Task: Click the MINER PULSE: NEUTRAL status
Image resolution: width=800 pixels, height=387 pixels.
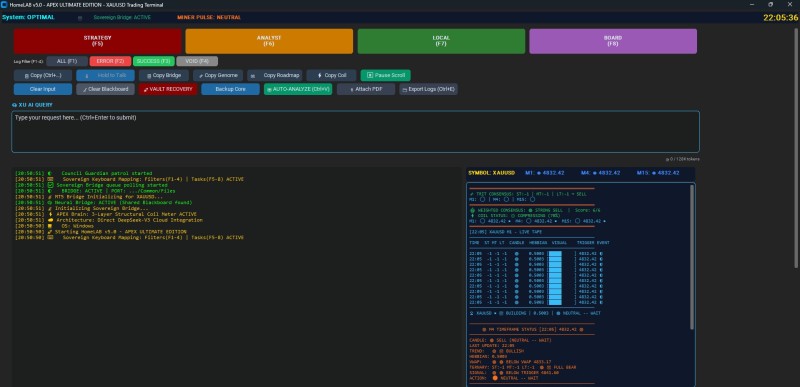Action: pyautogui.click(x=209, y=17)
